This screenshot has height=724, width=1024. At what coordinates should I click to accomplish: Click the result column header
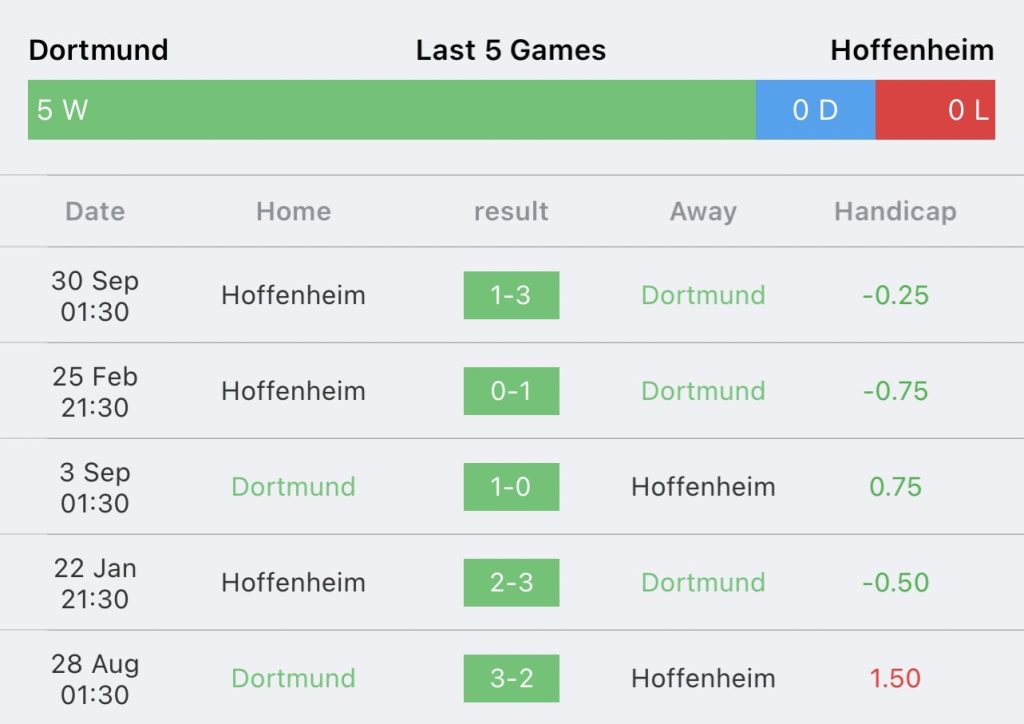tap(511, 212)
